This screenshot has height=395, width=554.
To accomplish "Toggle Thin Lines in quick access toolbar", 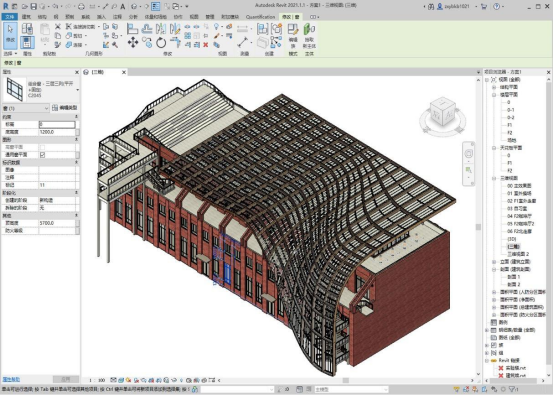I will (x=155, y=6).
